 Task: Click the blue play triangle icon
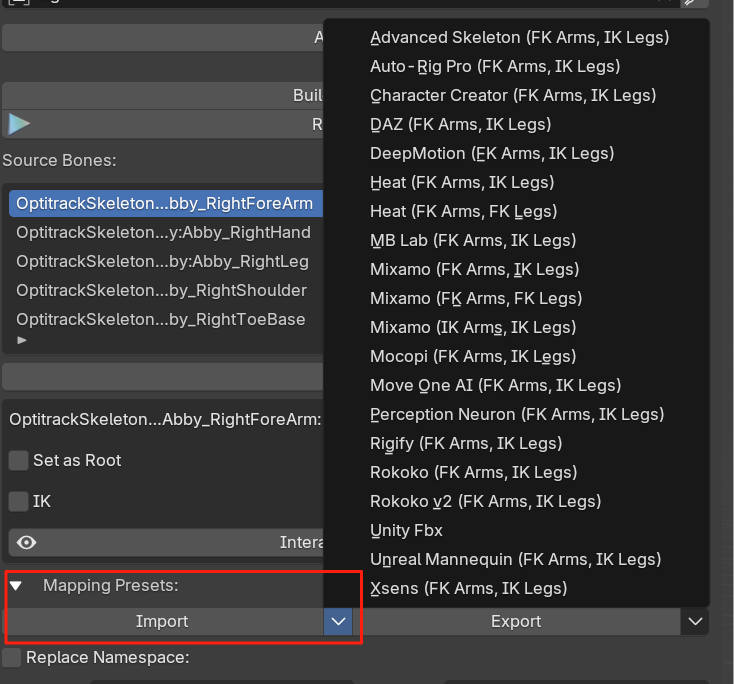coord(19,125)
